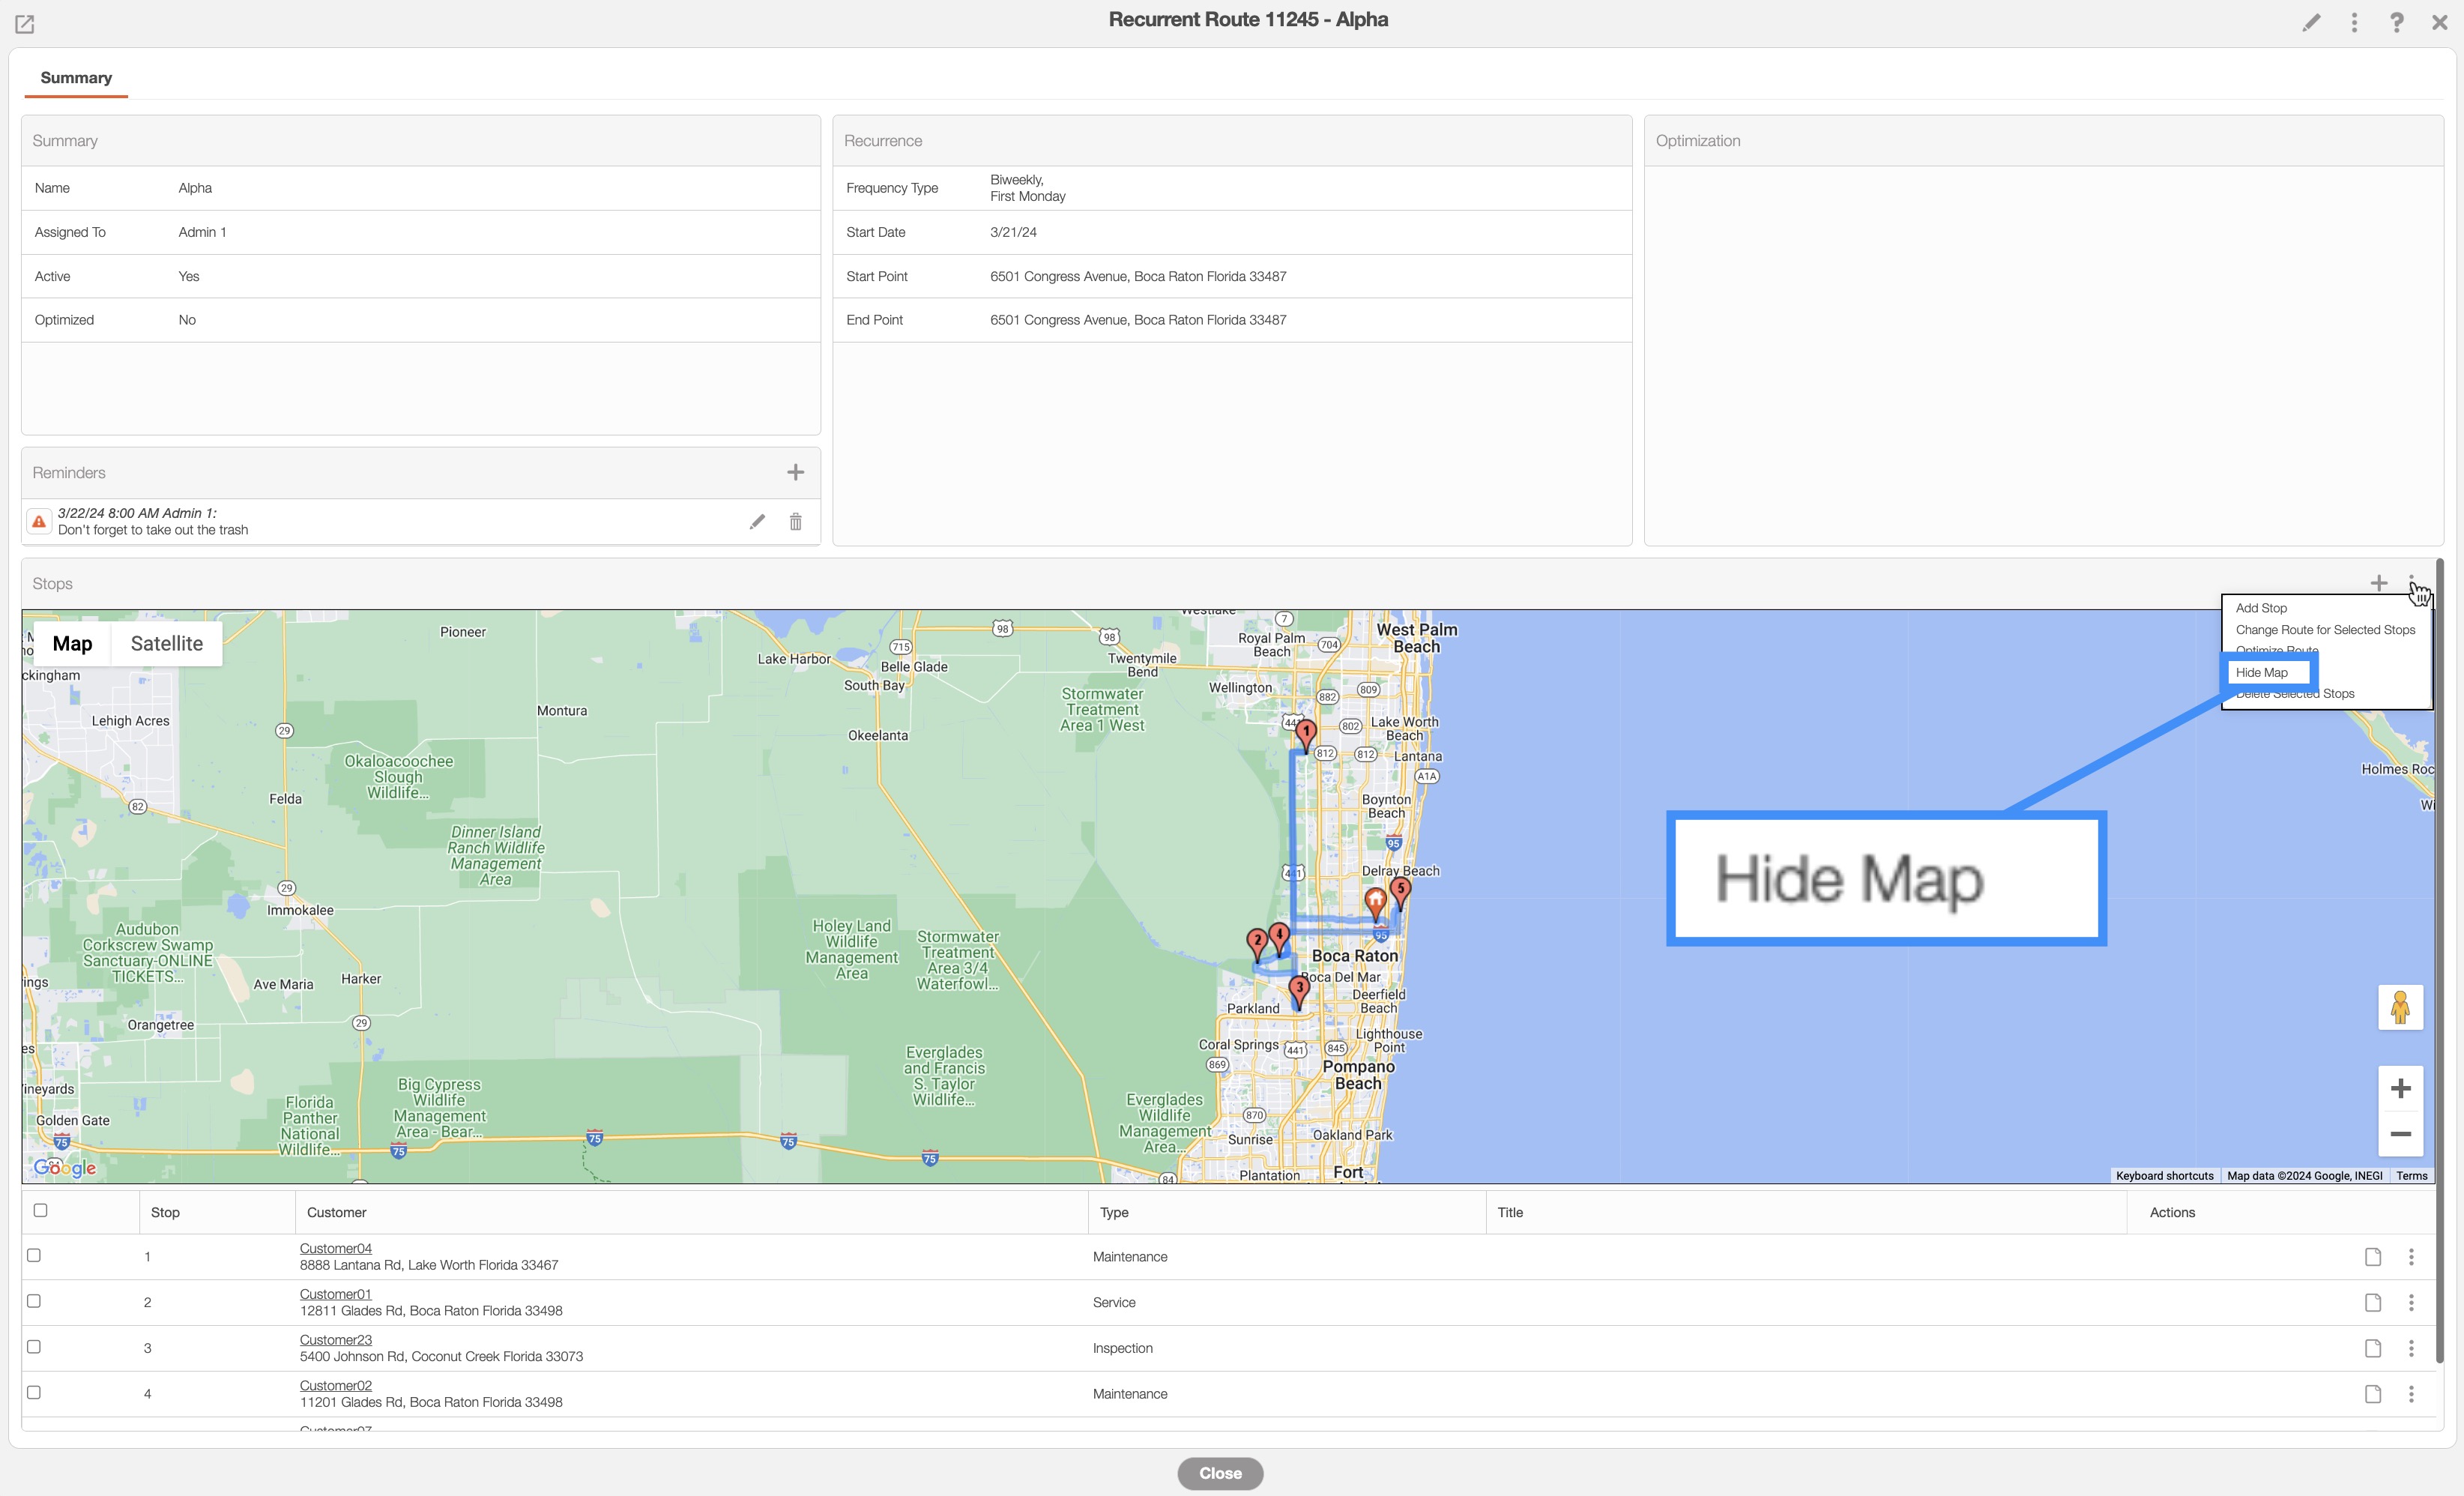The image size is (2464, 1496).
Task: Zoom in the map with the plus control
Action: point(2400,1088)
